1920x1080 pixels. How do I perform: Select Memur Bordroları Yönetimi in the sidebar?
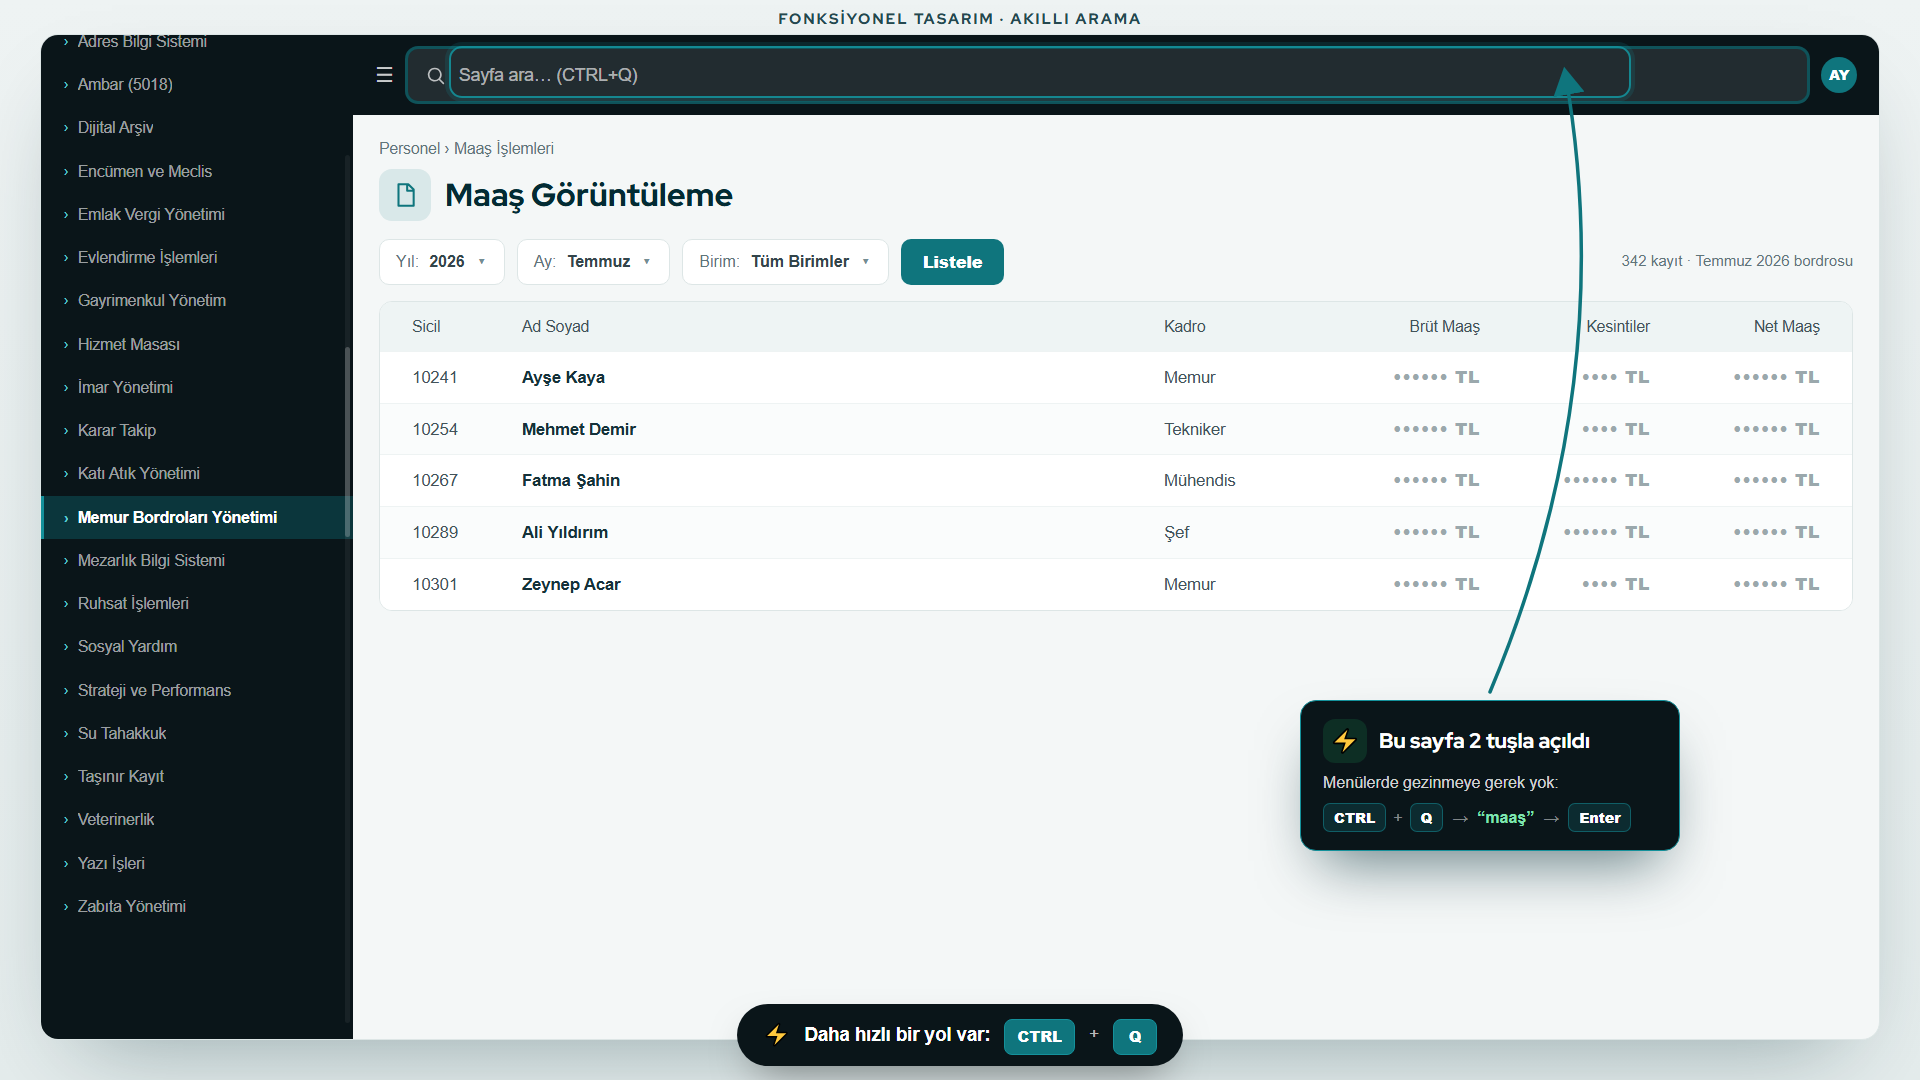click(195, 517)
